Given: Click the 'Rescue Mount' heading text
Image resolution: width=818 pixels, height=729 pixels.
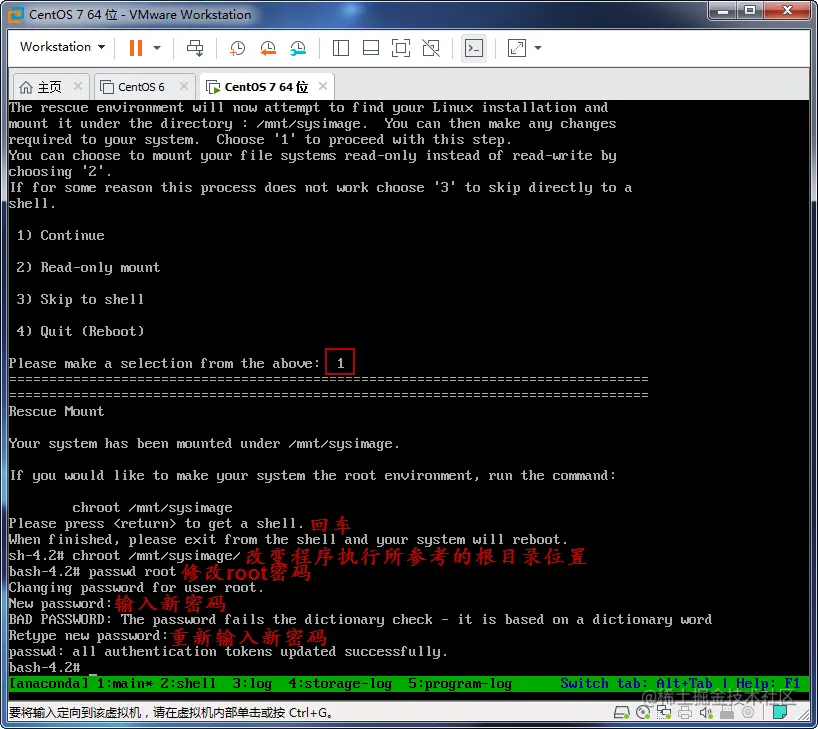Looking at the screenshot, I should coord(56,411).
